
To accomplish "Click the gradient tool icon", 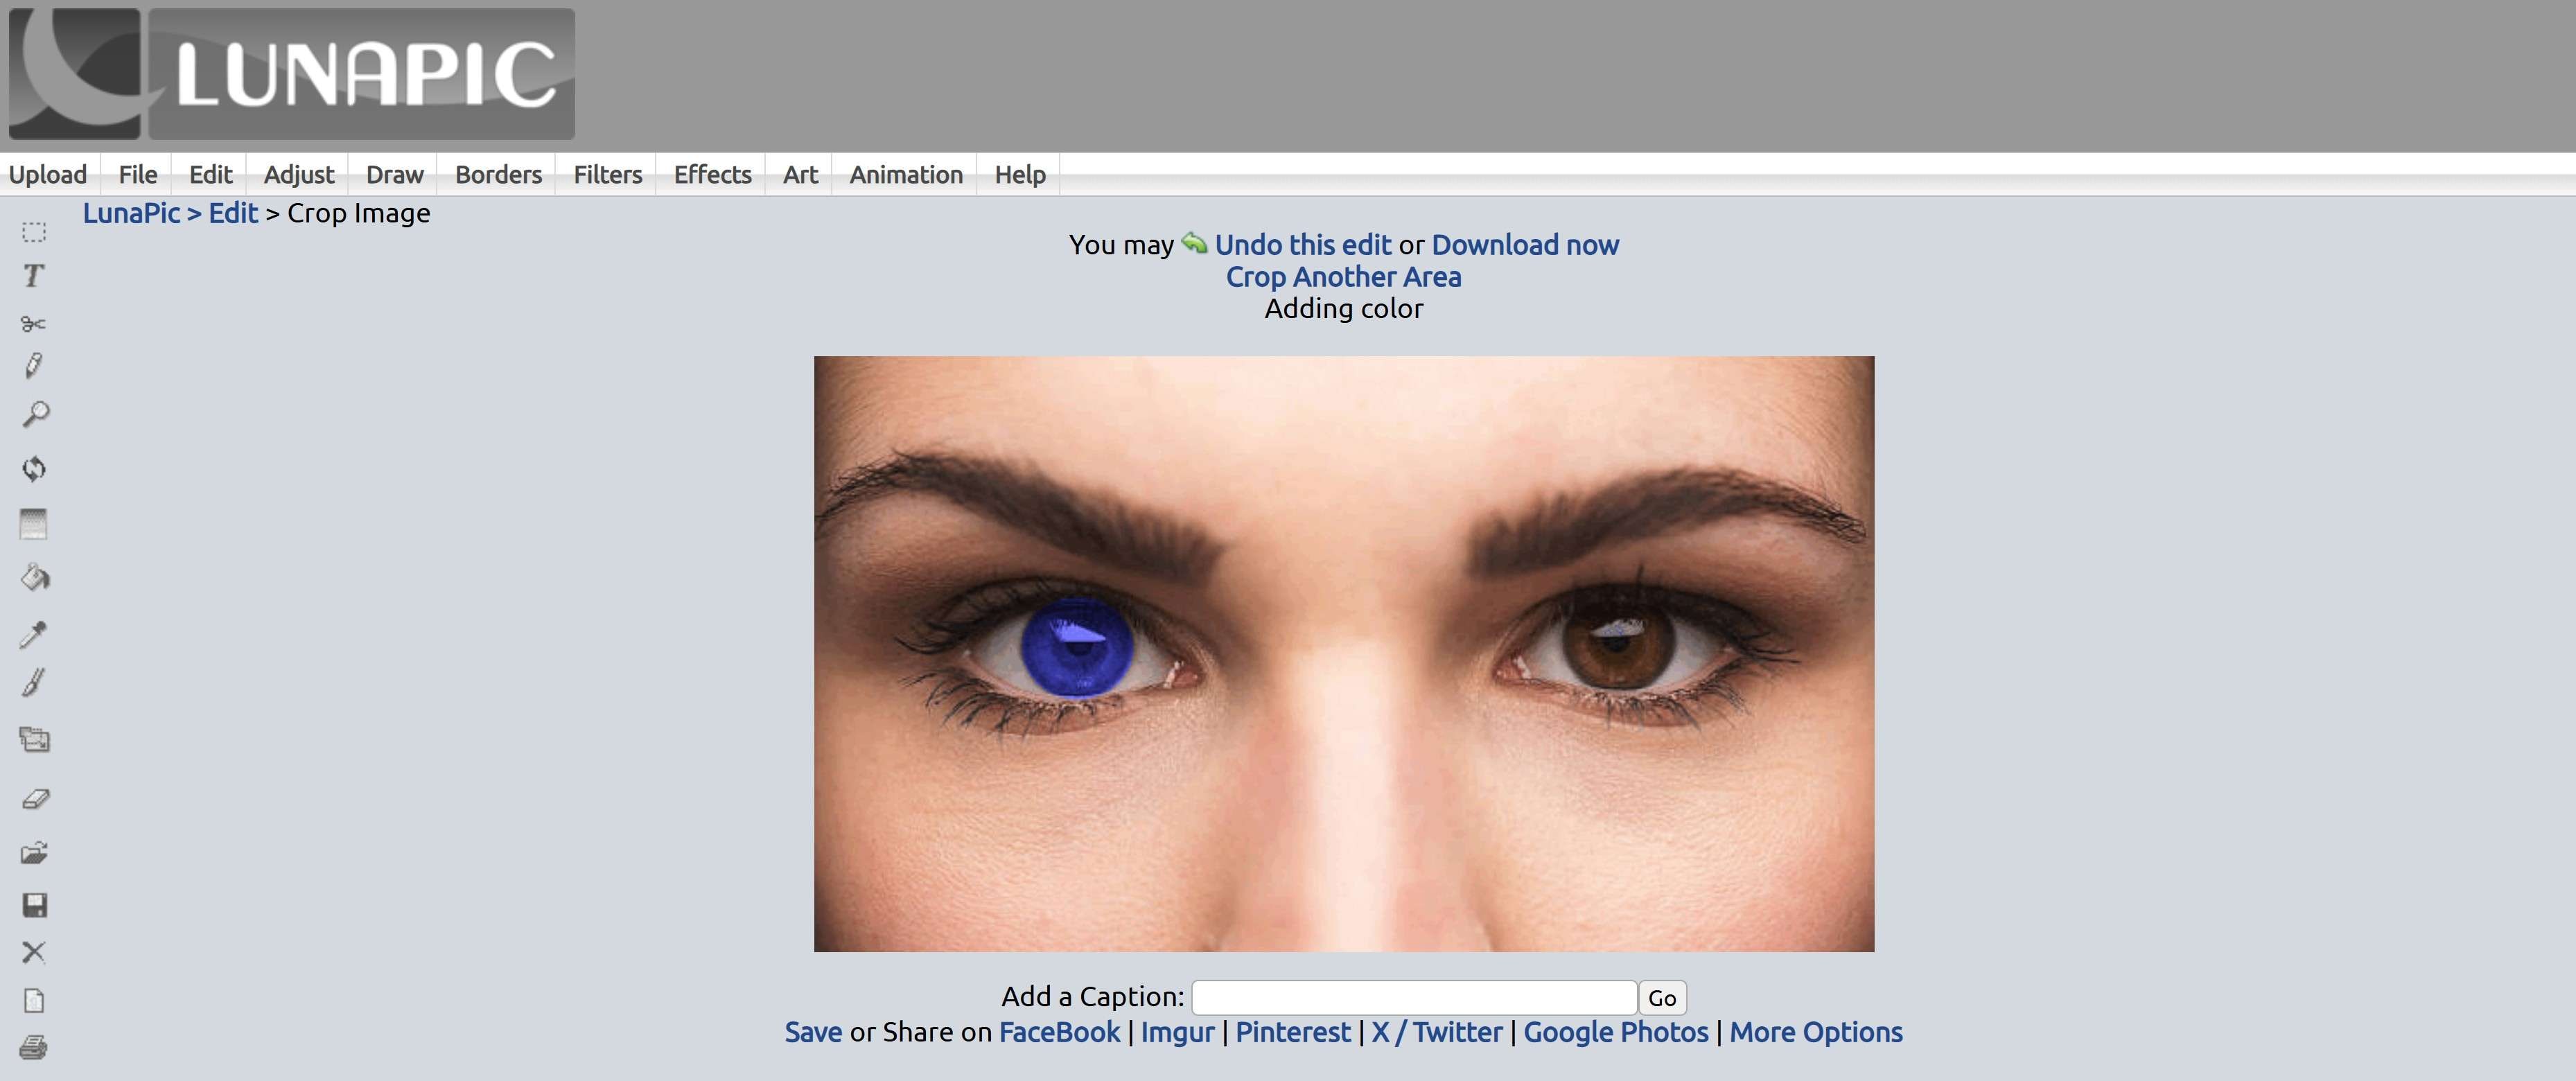I will pos(34,524).
